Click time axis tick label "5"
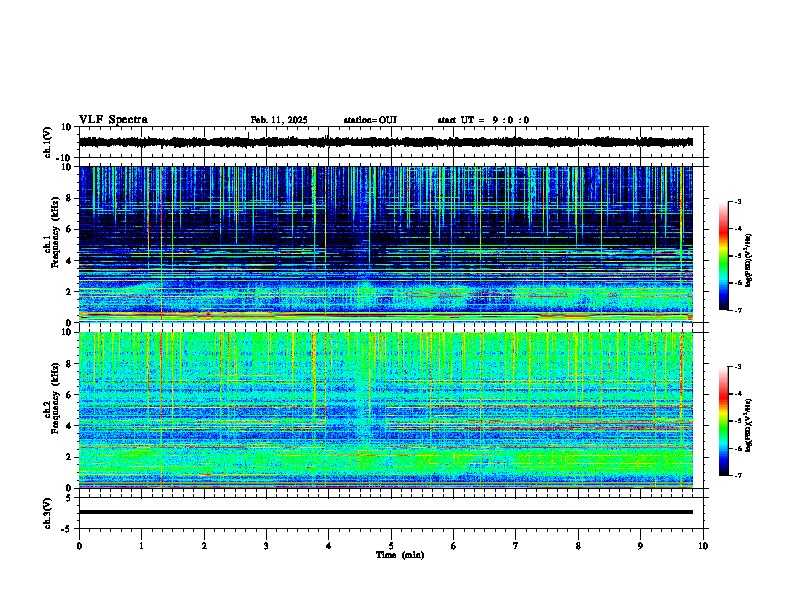The width and height of the screenshot is (792, 612). 391,546
